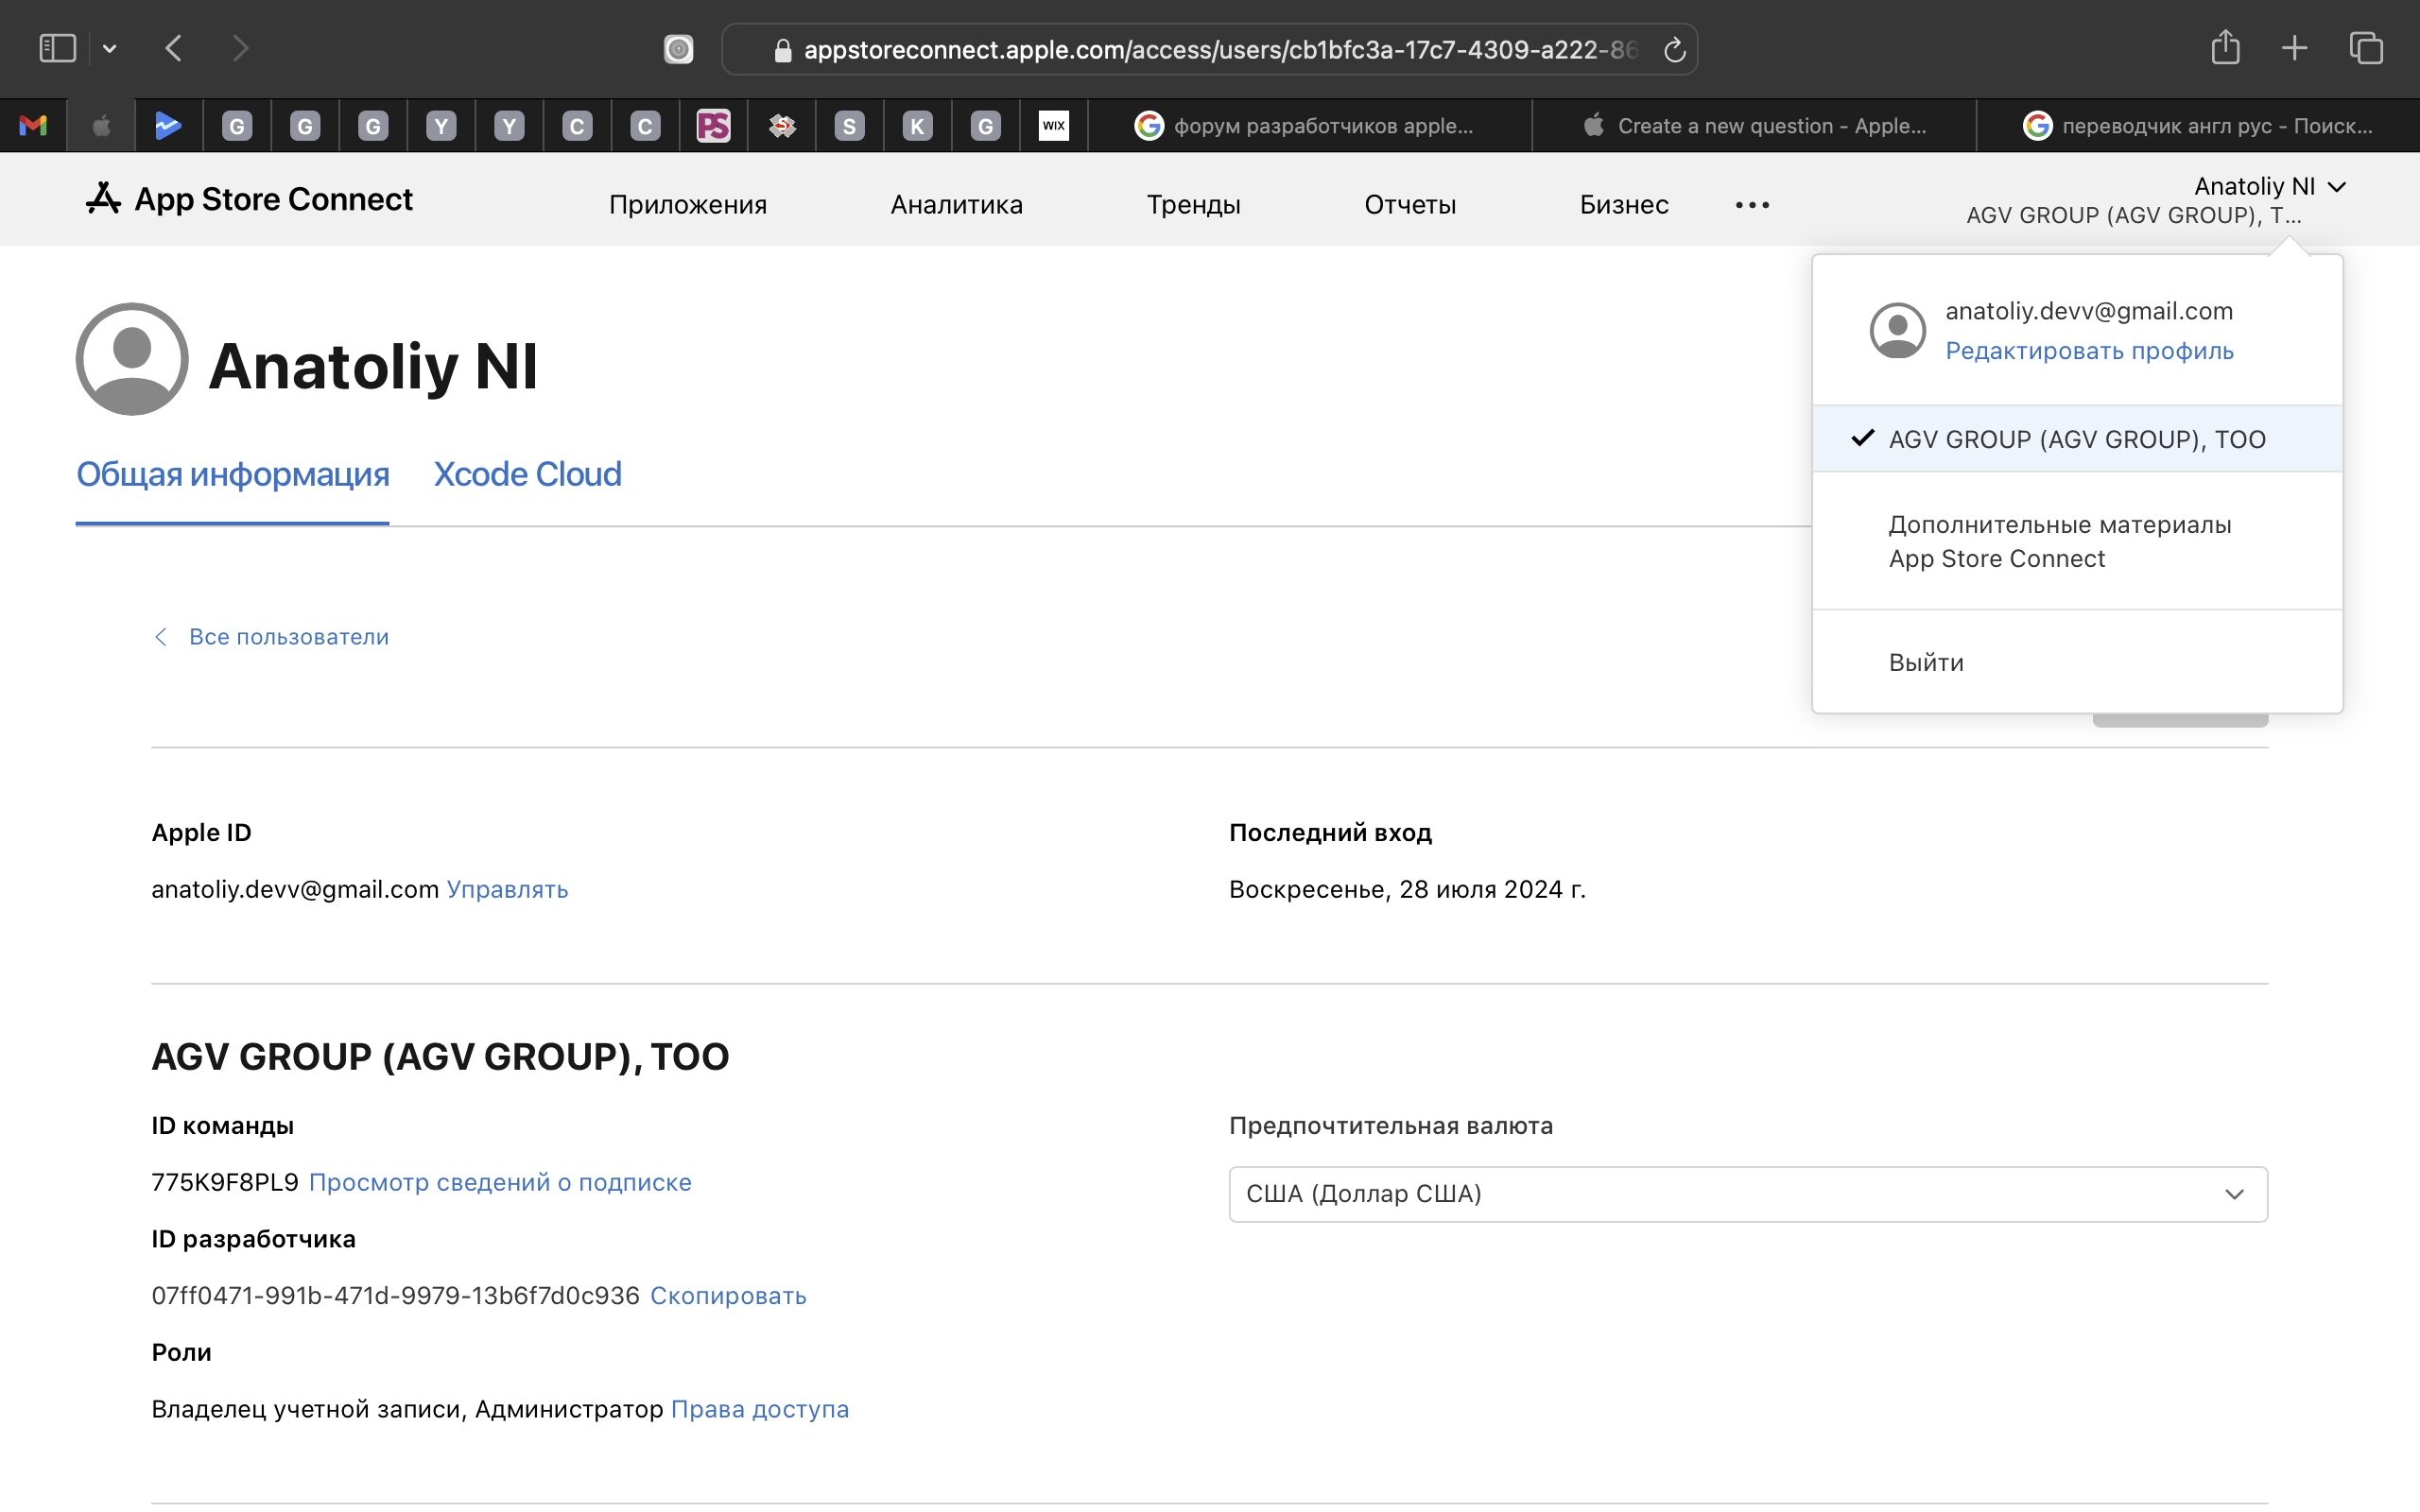
Task: Open the Safari share sheet icon
Action: (2225, 47)
